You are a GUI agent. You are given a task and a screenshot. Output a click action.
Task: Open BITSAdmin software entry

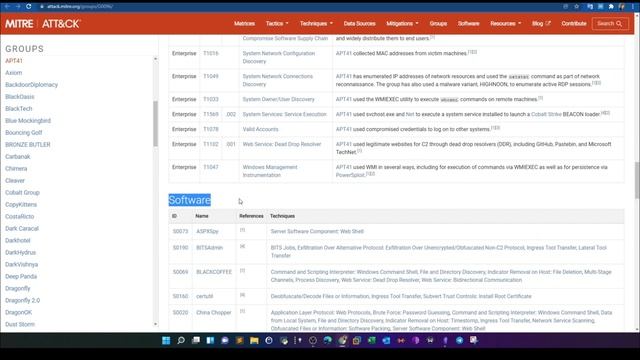209,248
